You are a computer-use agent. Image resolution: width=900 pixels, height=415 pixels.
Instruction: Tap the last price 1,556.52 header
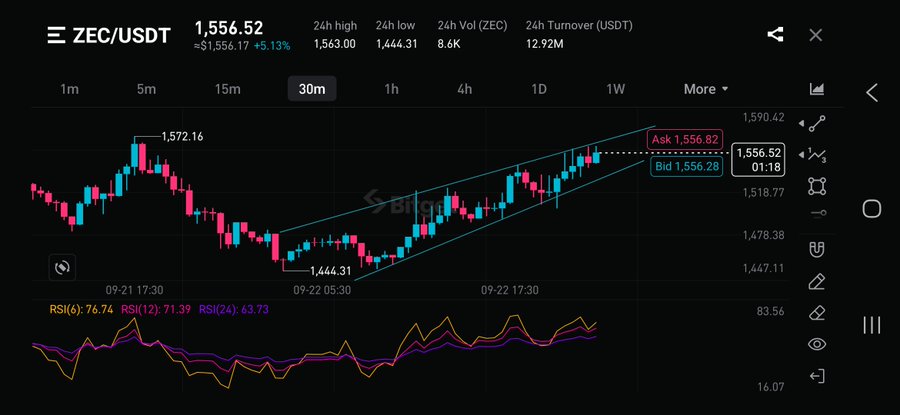click(x=228, y=28)
